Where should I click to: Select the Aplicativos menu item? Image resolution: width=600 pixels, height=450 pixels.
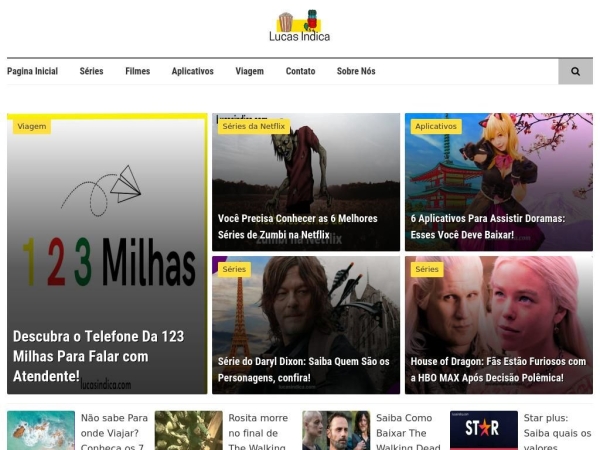(192, 71)
